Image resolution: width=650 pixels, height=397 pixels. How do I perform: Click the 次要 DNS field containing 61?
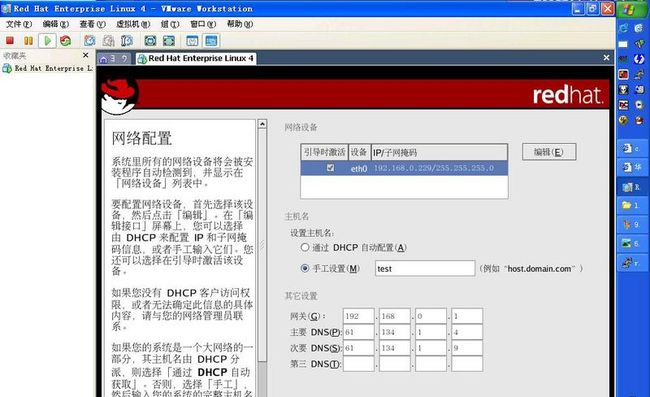pyautogui.click(x=359, y=348)
